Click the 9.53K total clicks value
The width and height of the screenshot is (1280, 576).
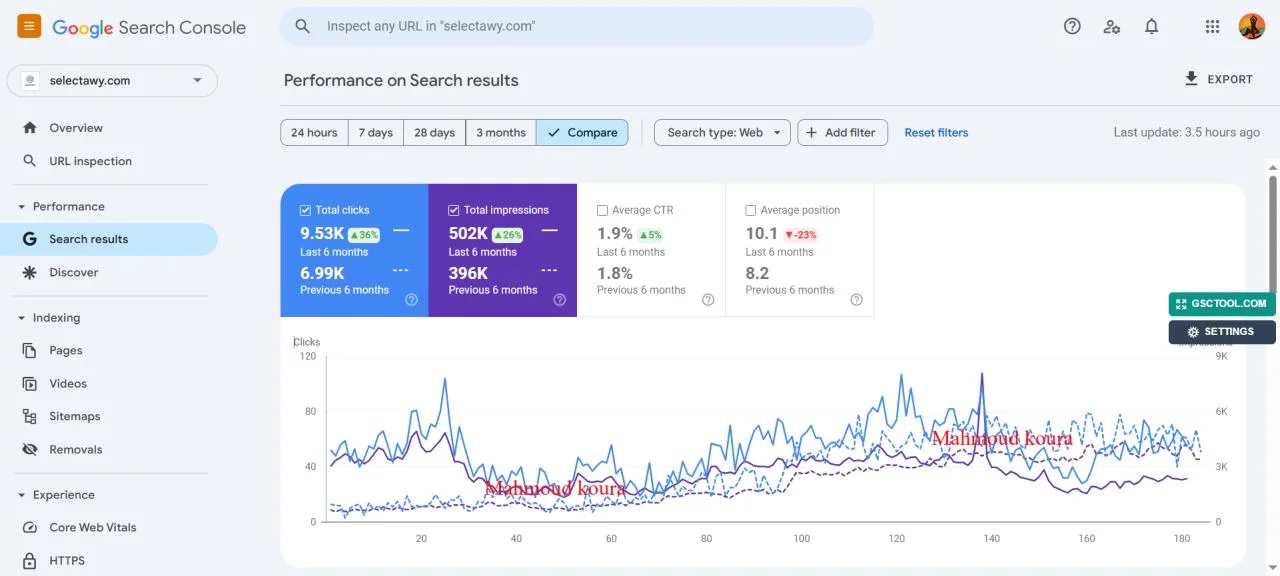pyautogui.click(x=322, y=233)
